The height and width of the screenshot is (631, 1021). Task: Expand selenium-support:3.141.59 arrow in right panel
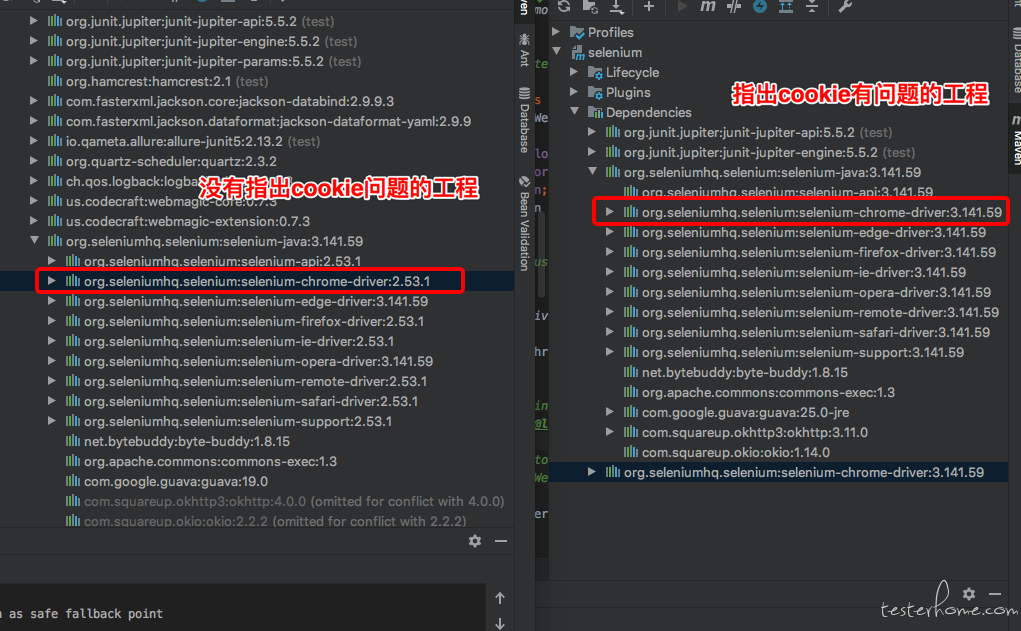point(610,352)
